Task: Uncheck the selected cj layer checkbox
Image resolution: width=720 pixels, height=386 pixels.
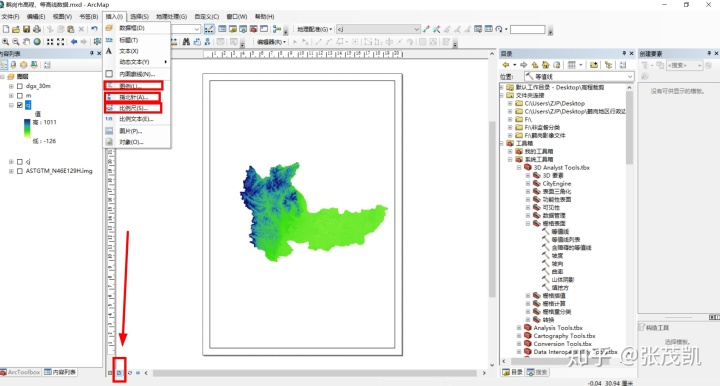Action: [20, 105]
